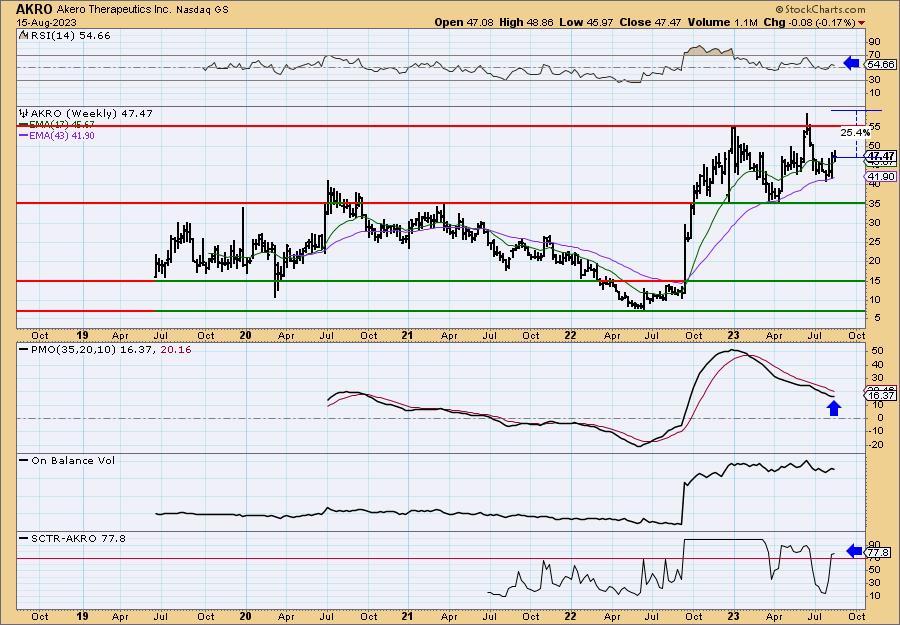Click the AKRO (Weekly) 47.47 price legend

86,114
